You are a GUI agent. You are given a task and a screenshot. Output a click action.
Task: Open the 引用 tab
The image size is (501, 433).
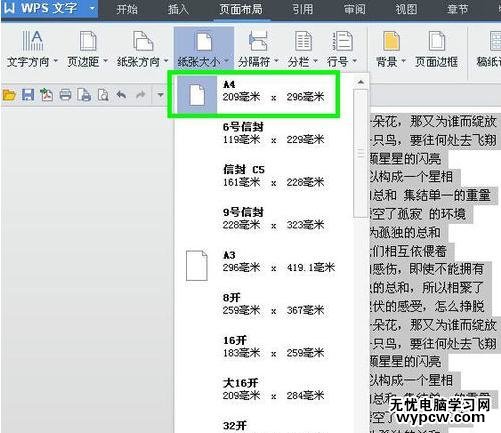pos(303,9)
